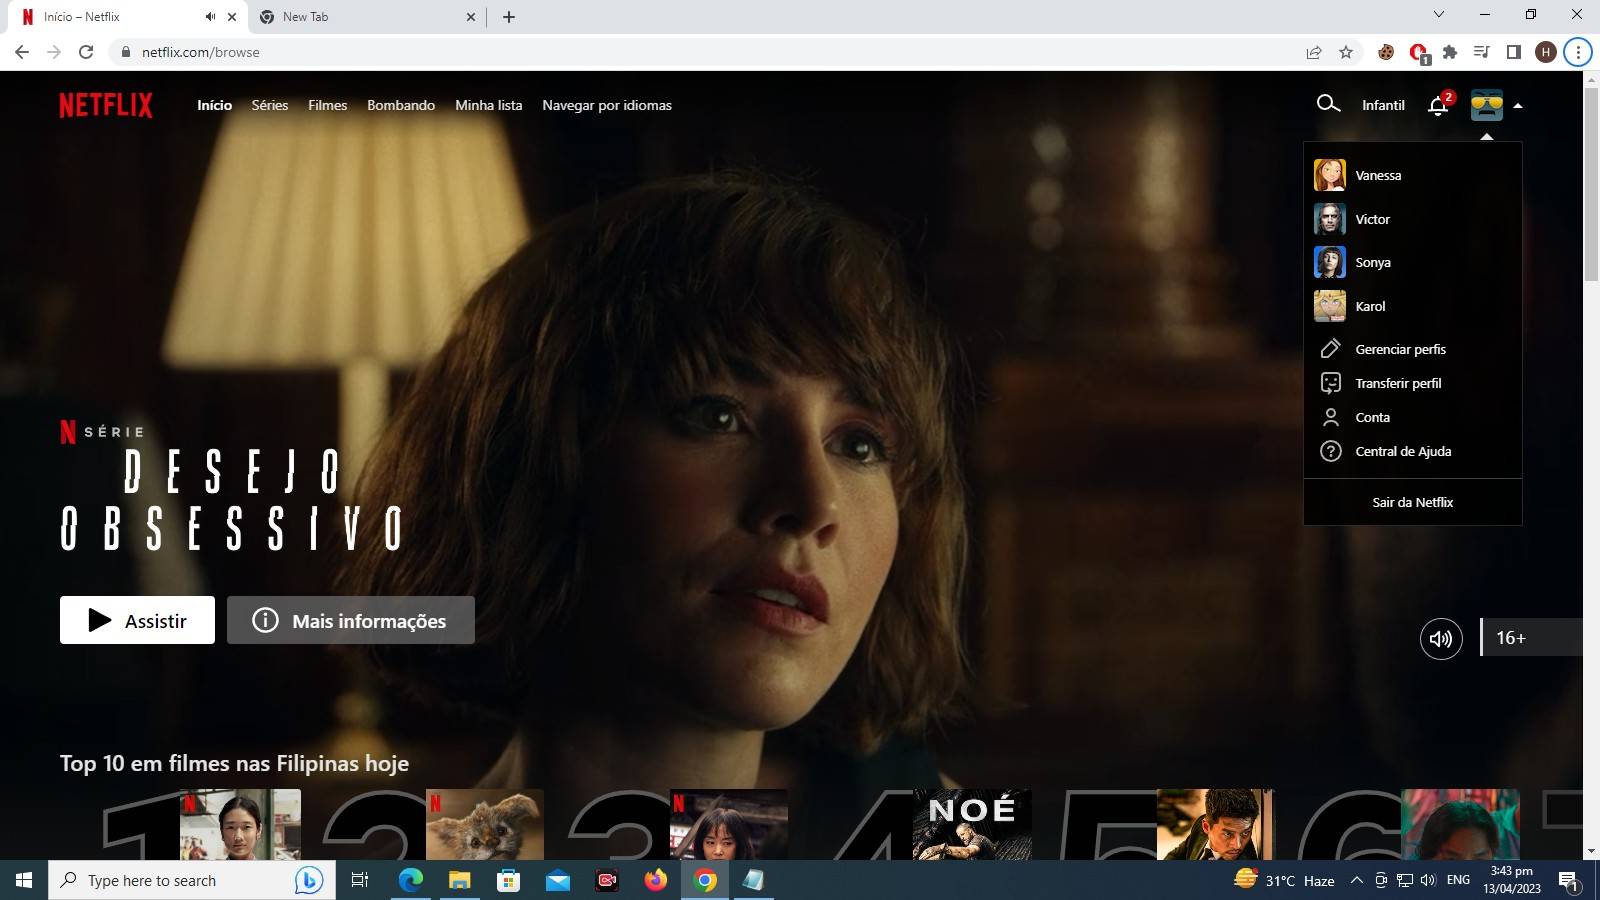Open the Chrome three-dot menu

pos(1578,52)
